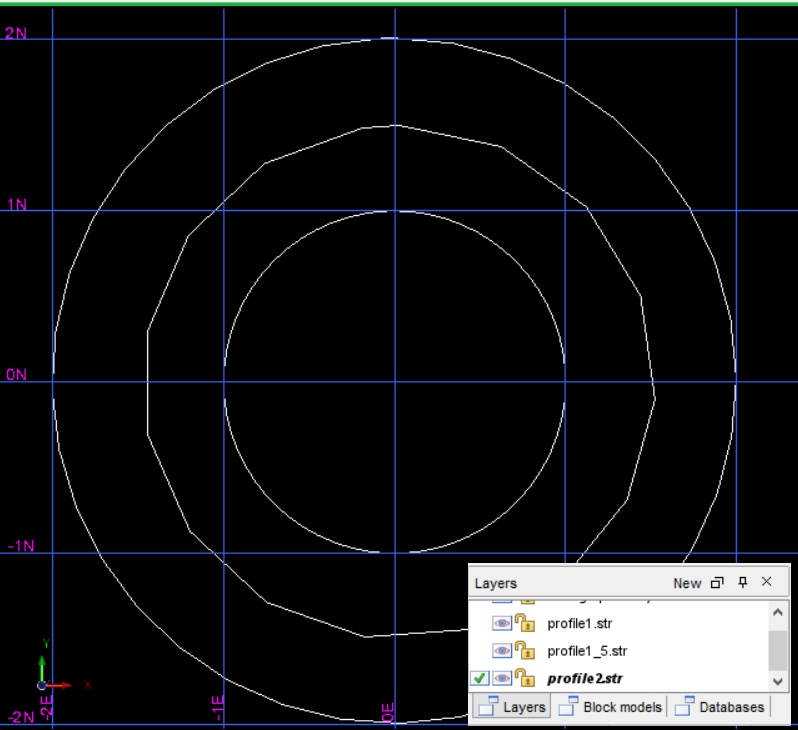Screen dimensions: 798x730
Task: Click the lock icon of profile2.str
Action: 525,678
